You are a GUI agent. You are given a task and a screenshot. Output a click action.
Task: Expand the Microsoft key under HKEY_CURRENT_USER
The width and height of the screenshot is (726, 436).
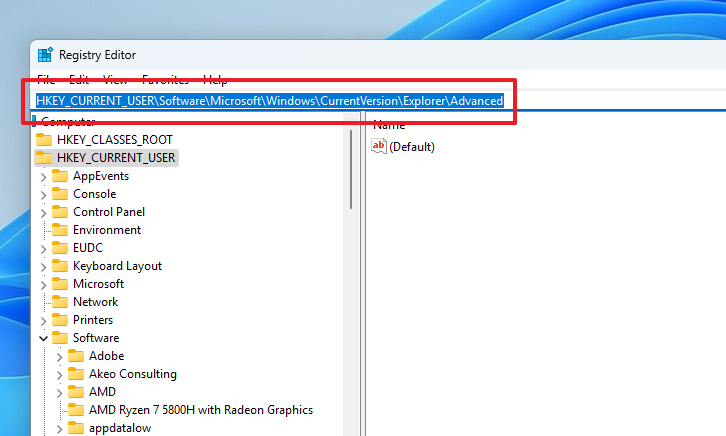[x=44, y=285]
